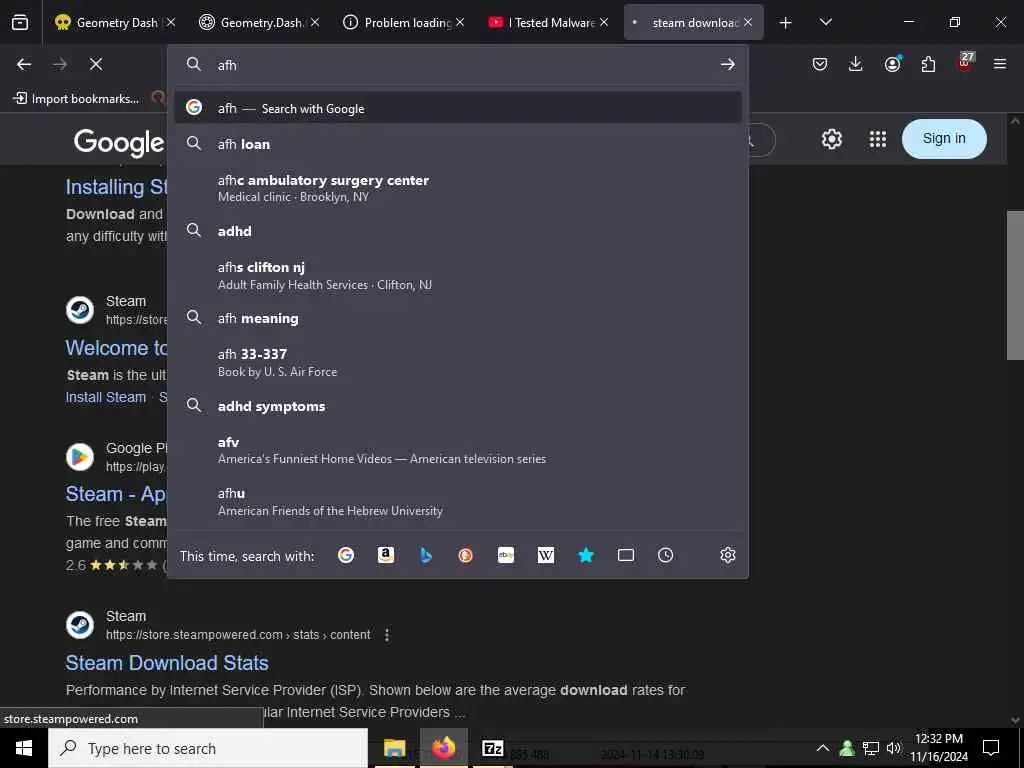Viewport: 1024px width, 768px height.
Task: Click the Go arrow in address bar
Action: (x=728, y=64)
